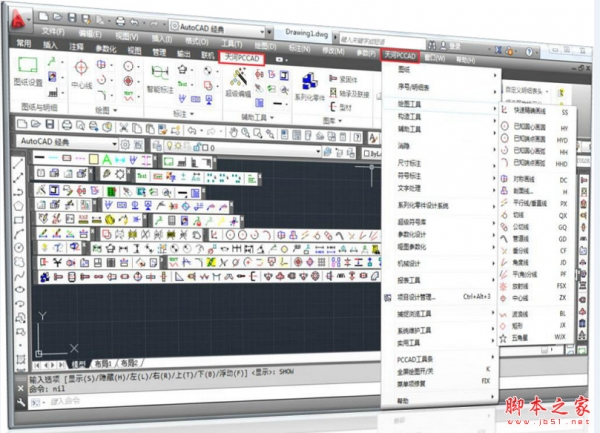Expand the 辅助工具 ribbon panel
600x433 pixels.
(x=257, y=117)
